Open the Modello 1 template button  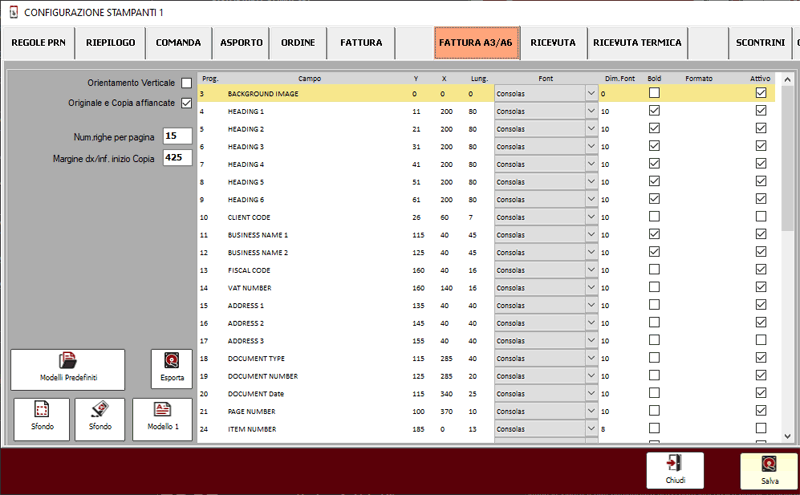coord(163,419)
